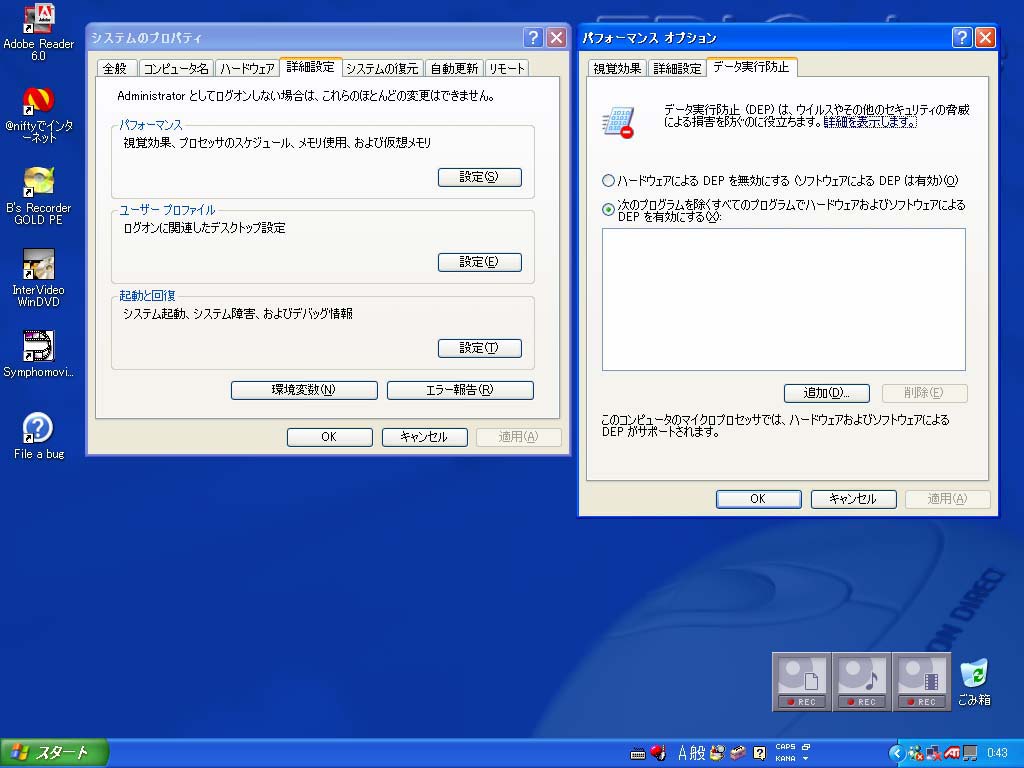Screen dimensions: 1024x768
Task: Launch the InterVideo WinDVD desktop icon
Action: [38, 265]
